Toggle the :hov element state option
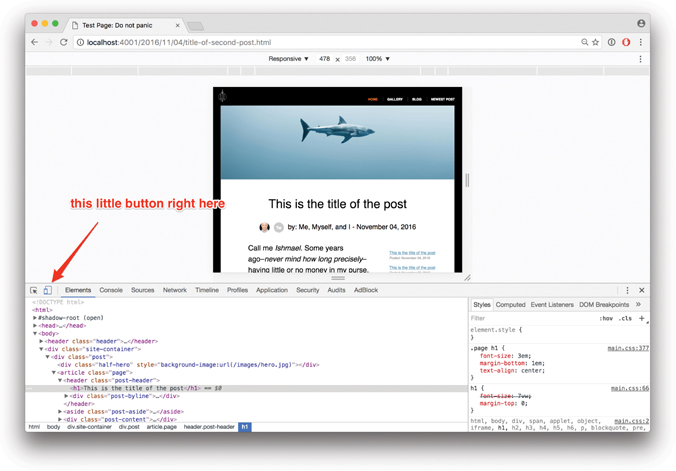676x471 pixels. (x=606, y=318)
